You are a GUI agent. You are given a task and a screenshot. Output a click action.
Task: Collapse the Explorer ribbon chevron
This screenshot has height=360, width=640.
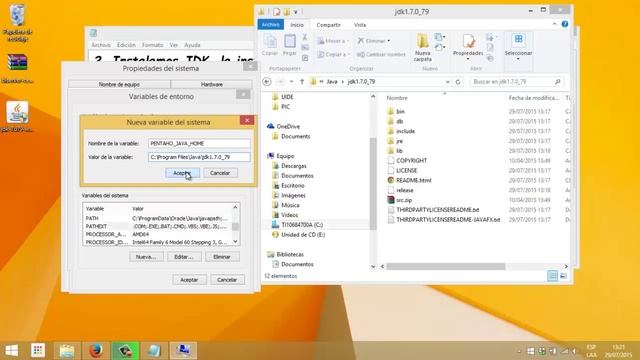(554, 24)
